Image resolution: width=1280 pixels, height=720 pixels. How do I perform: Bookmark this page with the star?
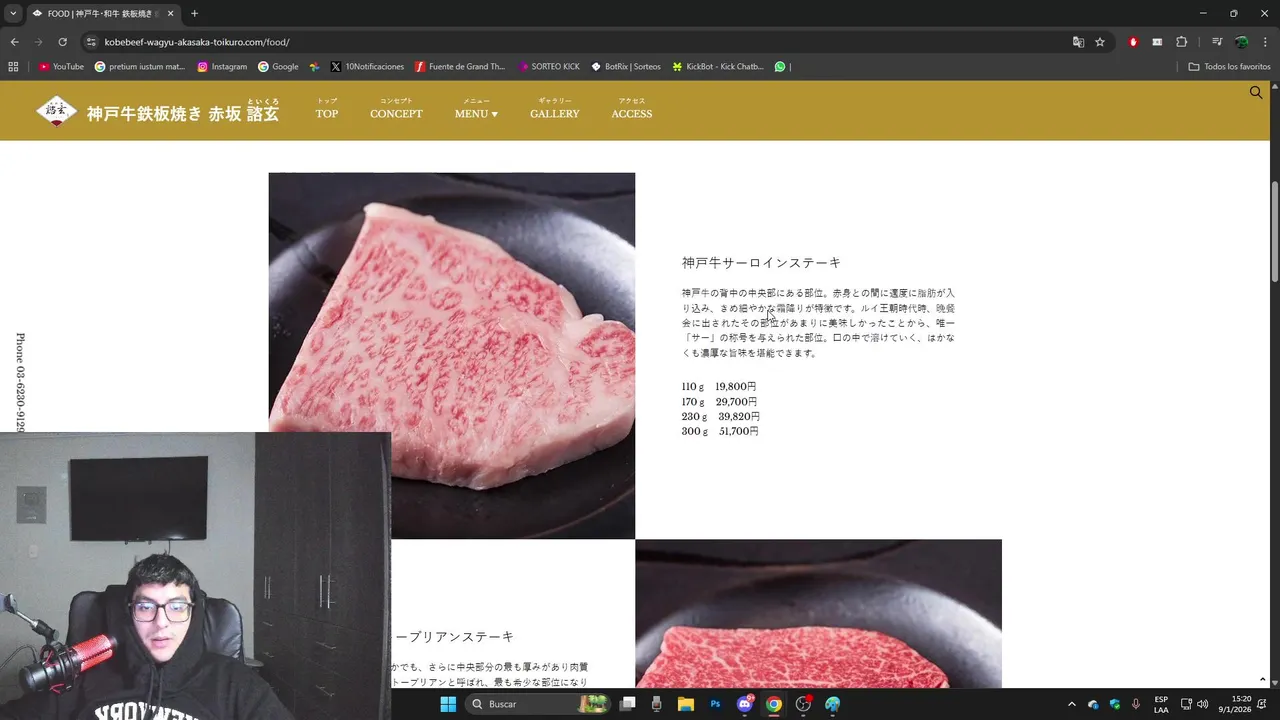click(x=1100, y=42)
